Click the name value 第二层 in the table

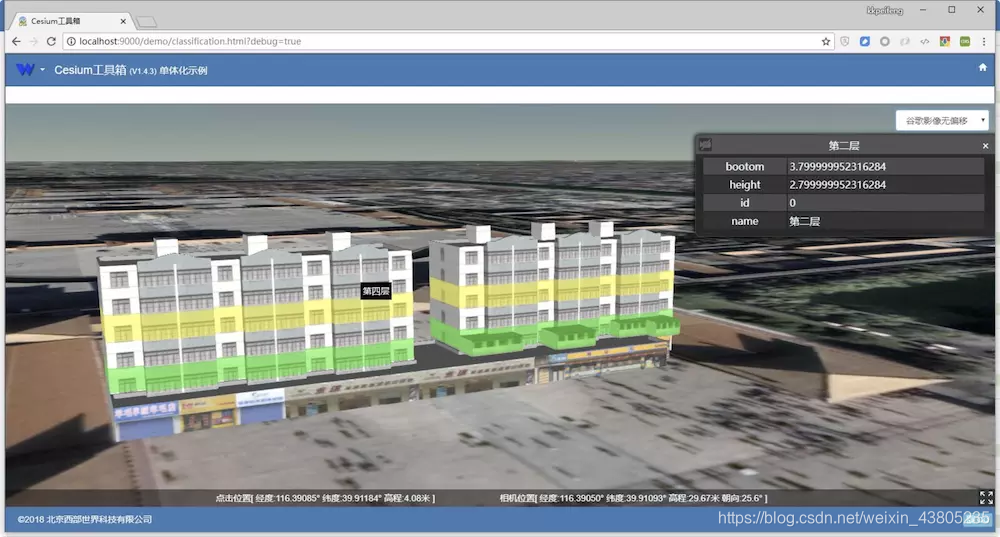coord(805,221)
